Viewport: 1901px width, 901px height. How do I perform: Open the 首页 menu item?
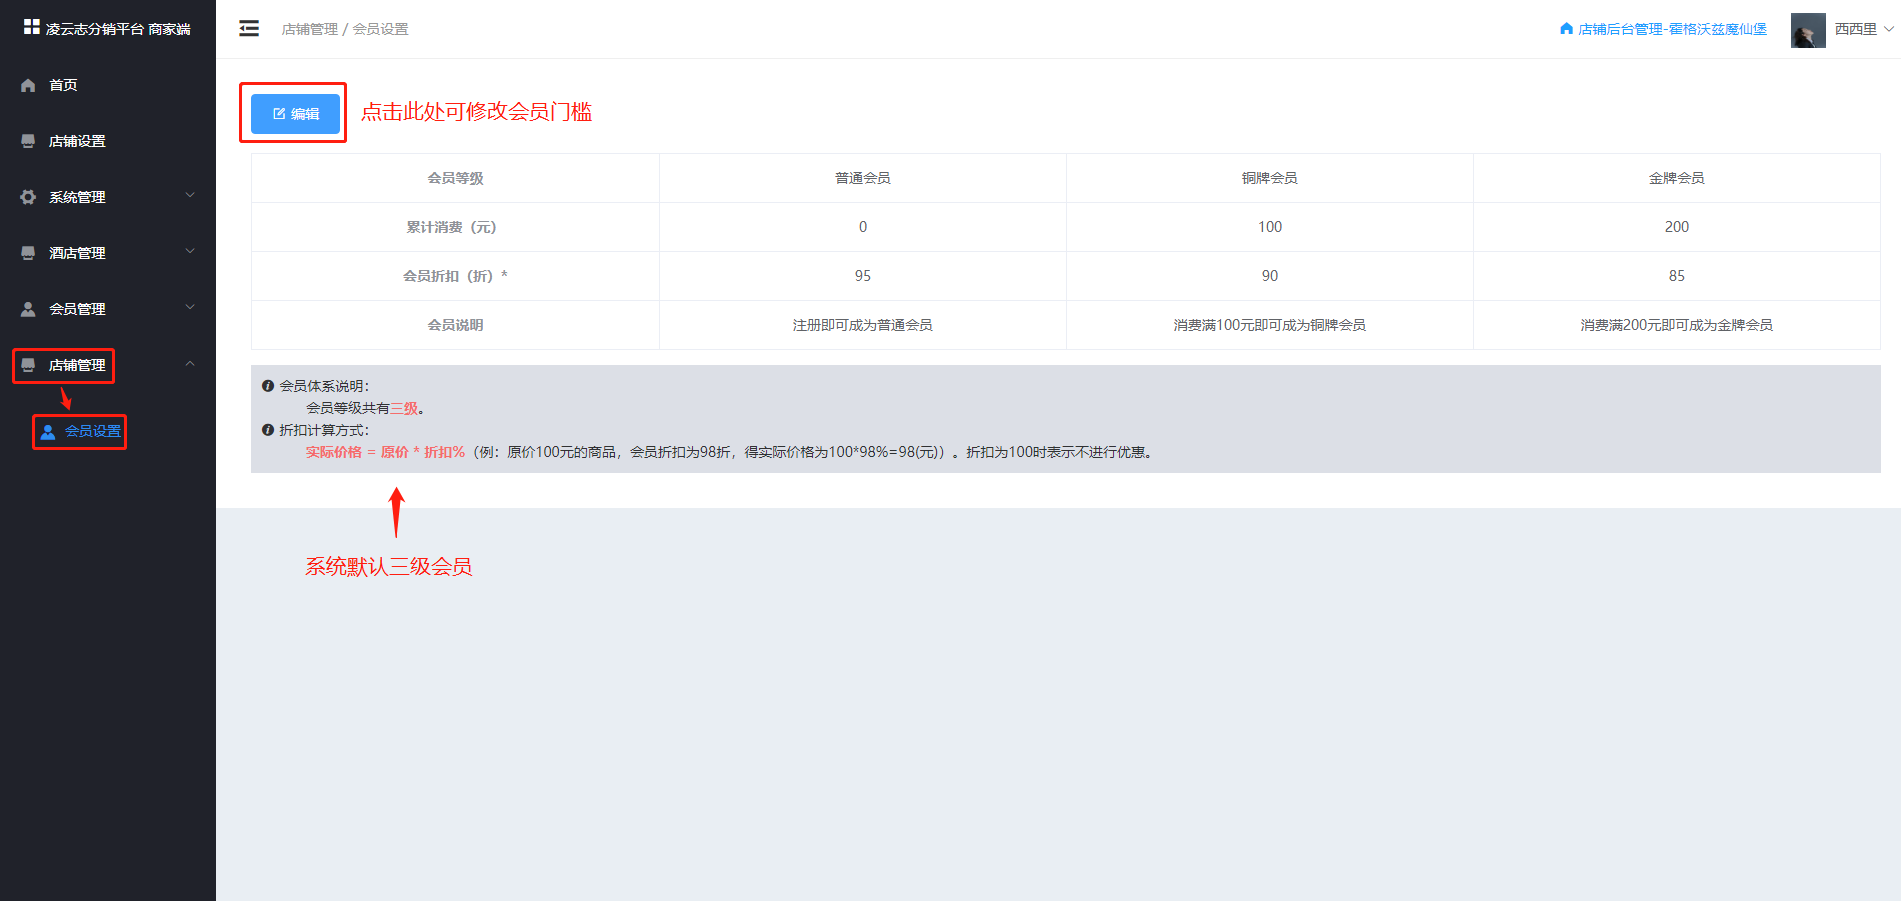coord(108,85)
